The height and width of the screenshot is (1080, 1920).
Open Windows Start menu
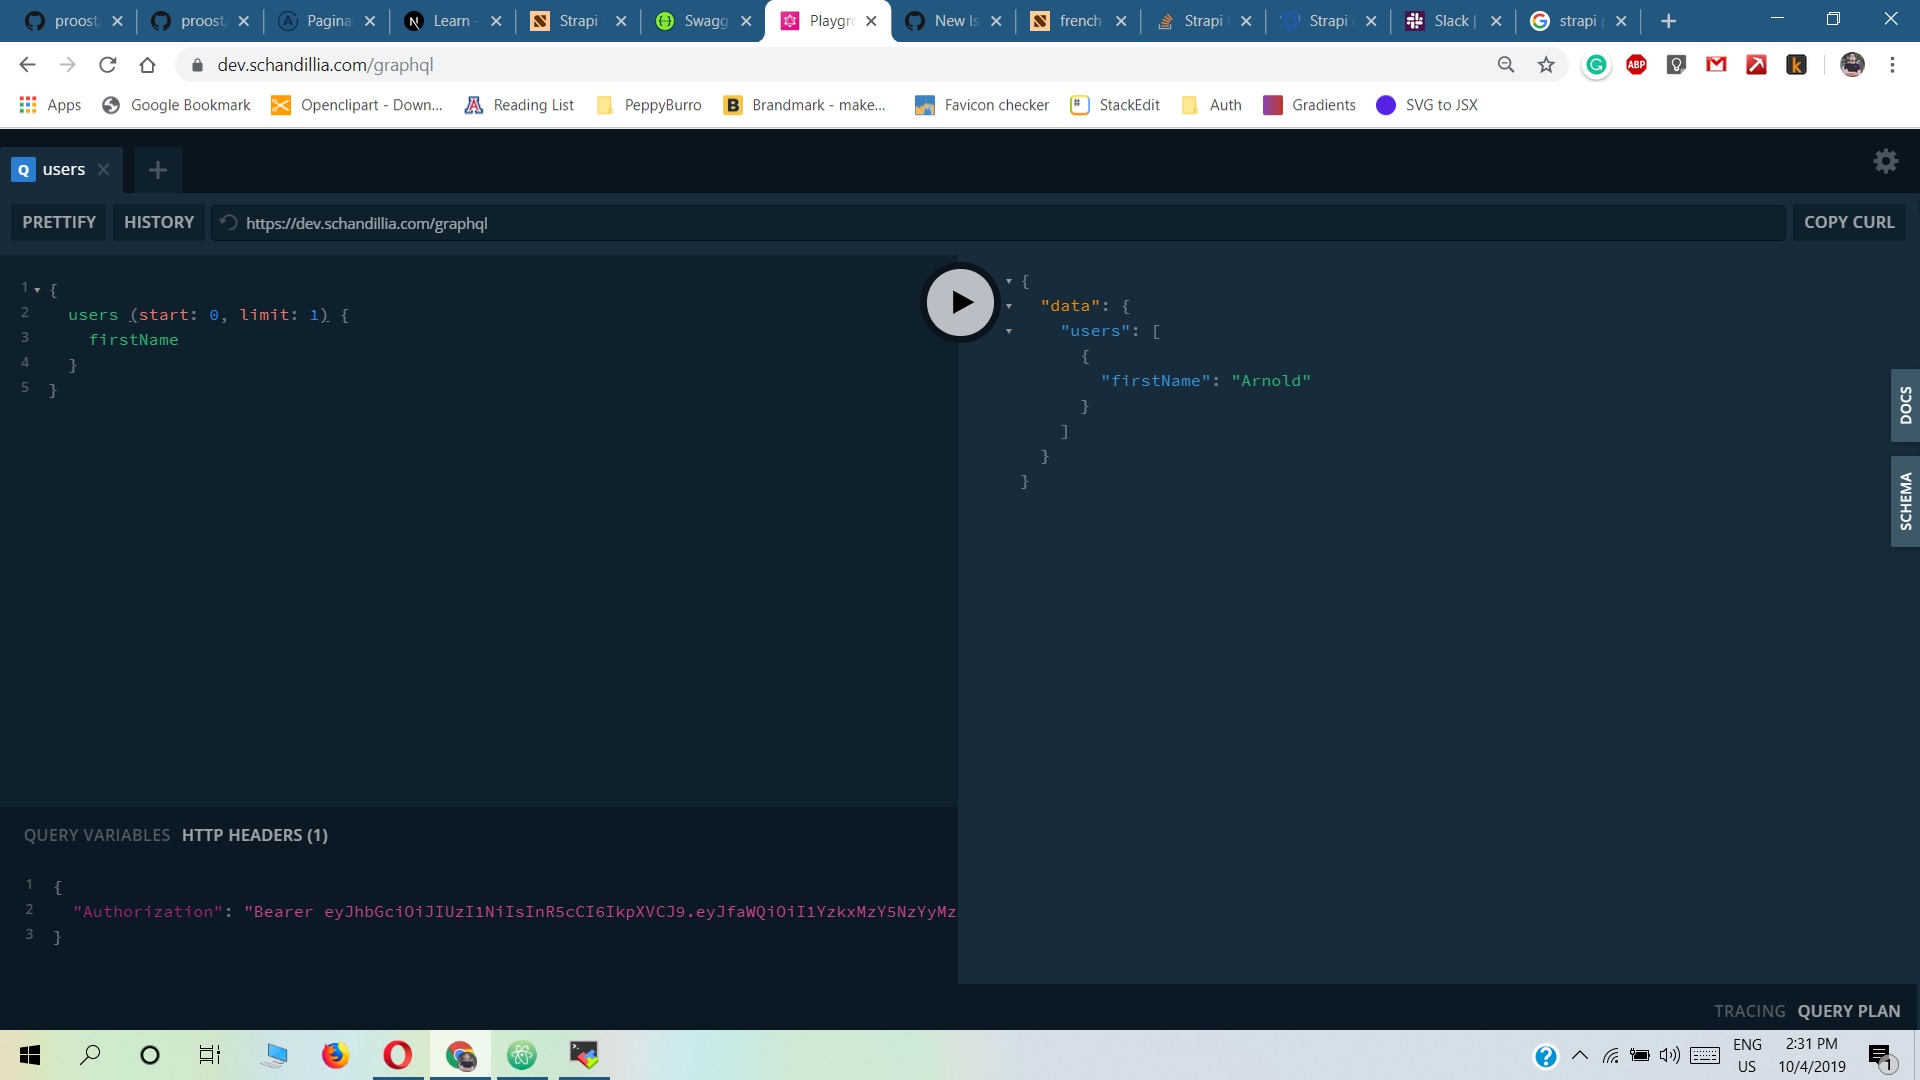[30, 1055]
